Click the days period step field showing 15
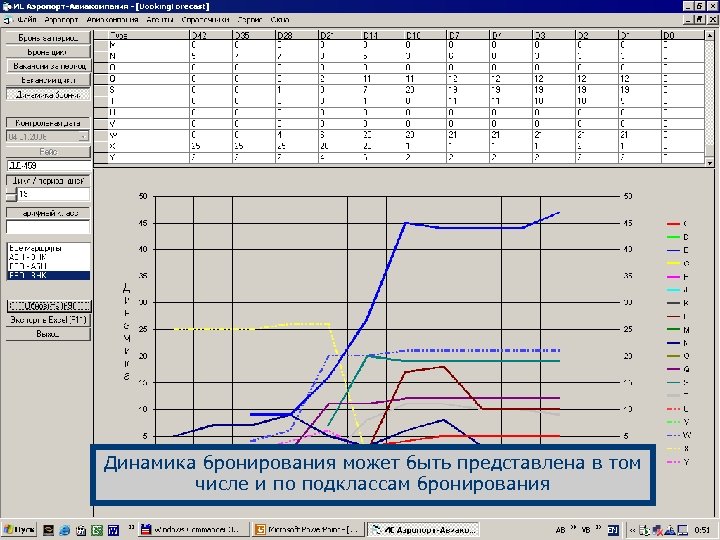This screenshot has width=720, height=540. click(x=53, y=194)
